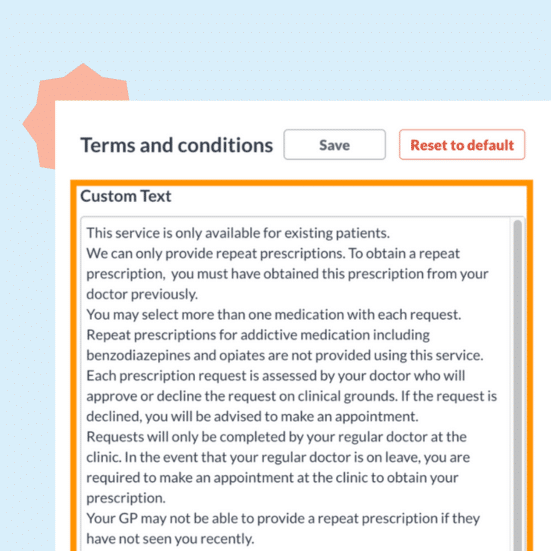
Task: Click the 'We can only provide repeat prescriptions' line
Action: (273, 254)
